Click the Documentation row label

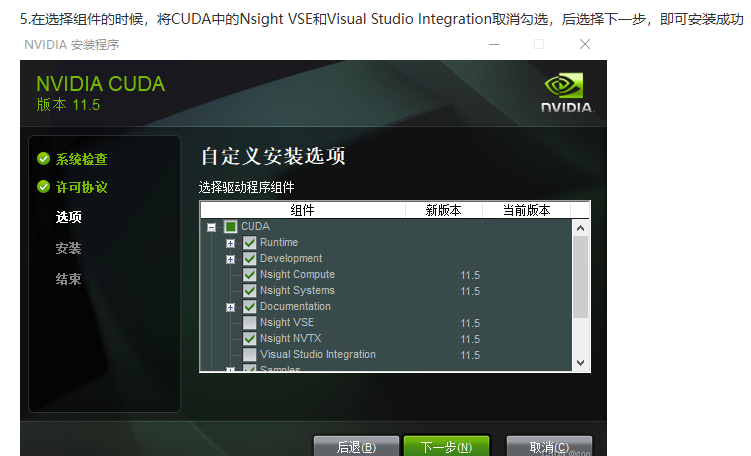pos(296,306)
